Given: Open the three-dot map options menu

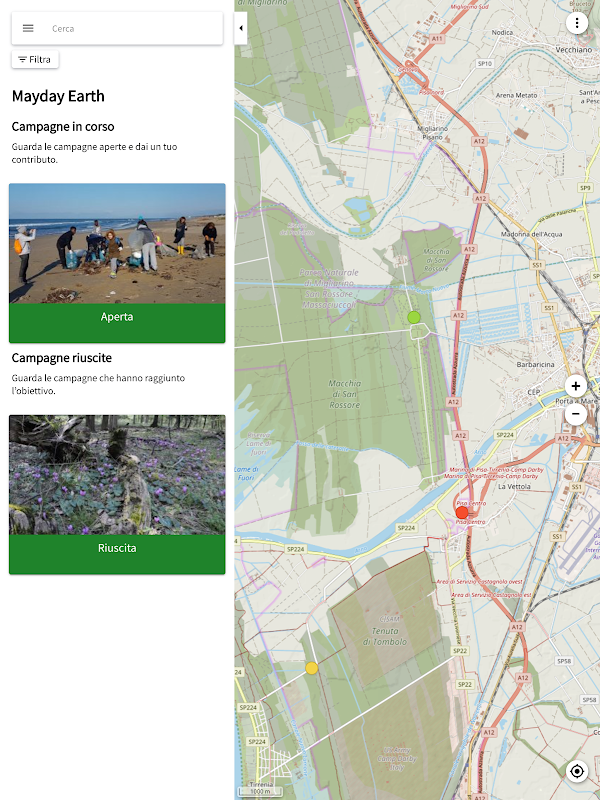Looking at the screenshot, I should [577, 23].
